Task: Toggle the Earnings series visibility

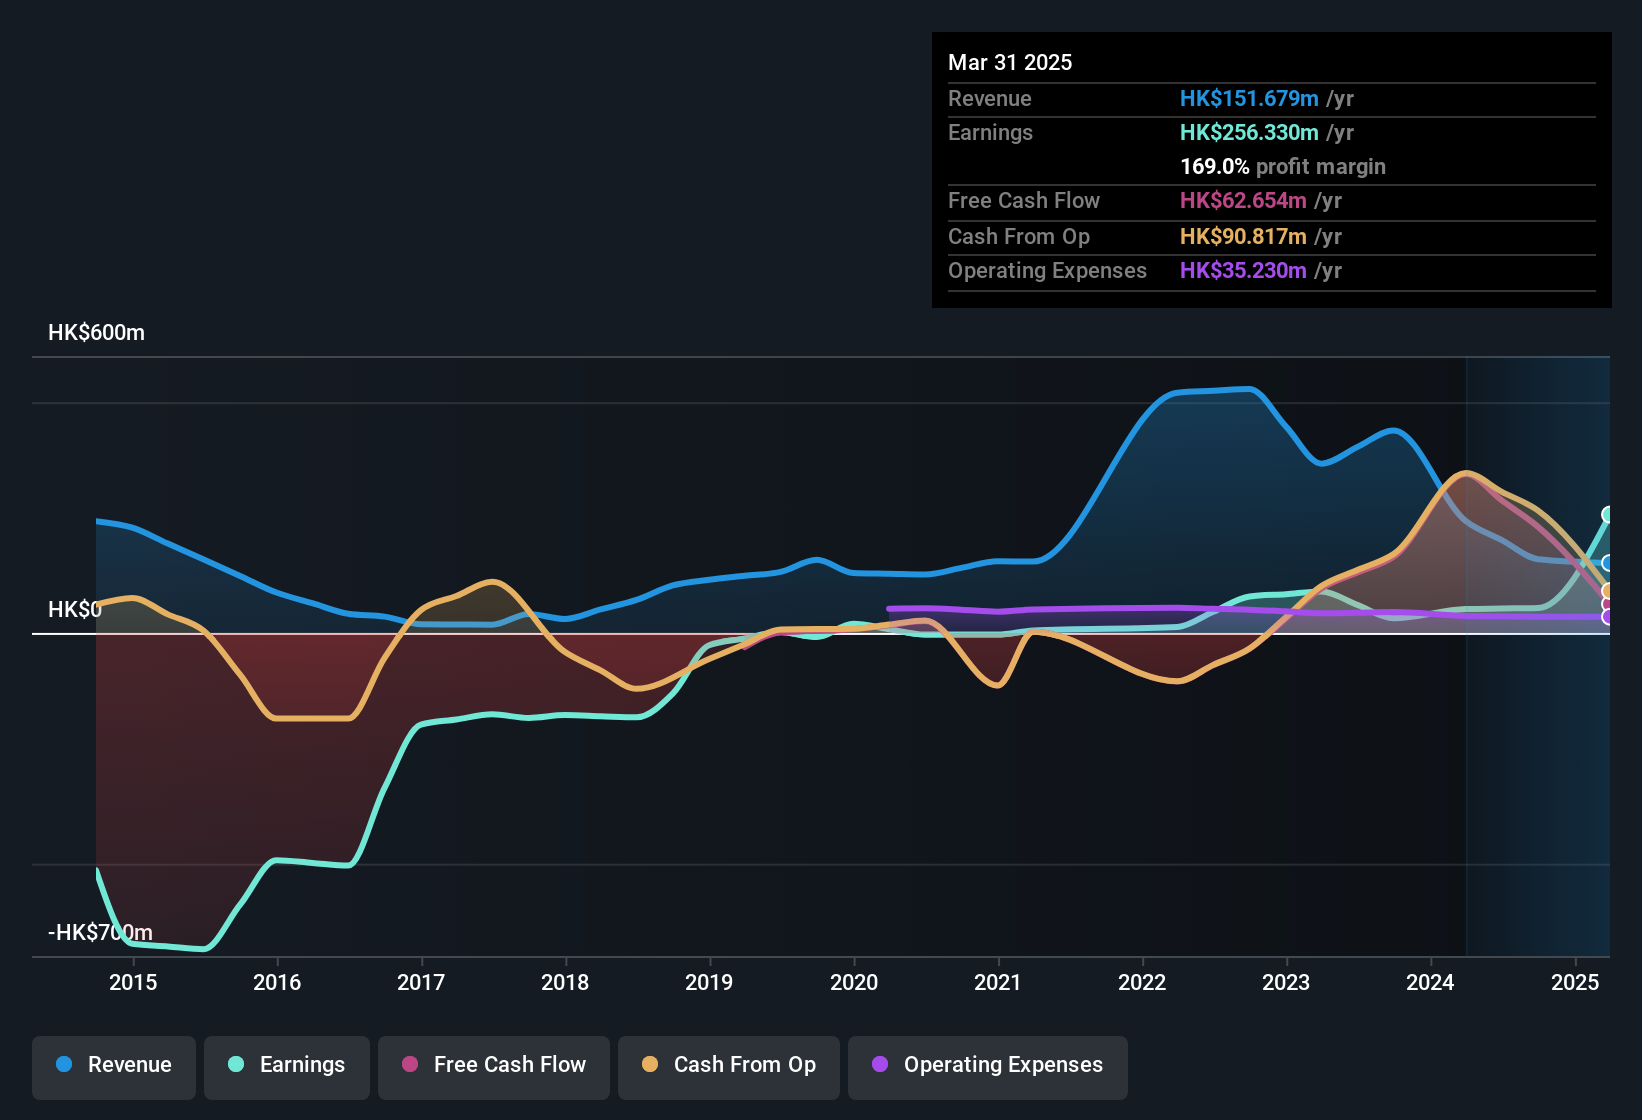Action: [x=287, y=1065]
